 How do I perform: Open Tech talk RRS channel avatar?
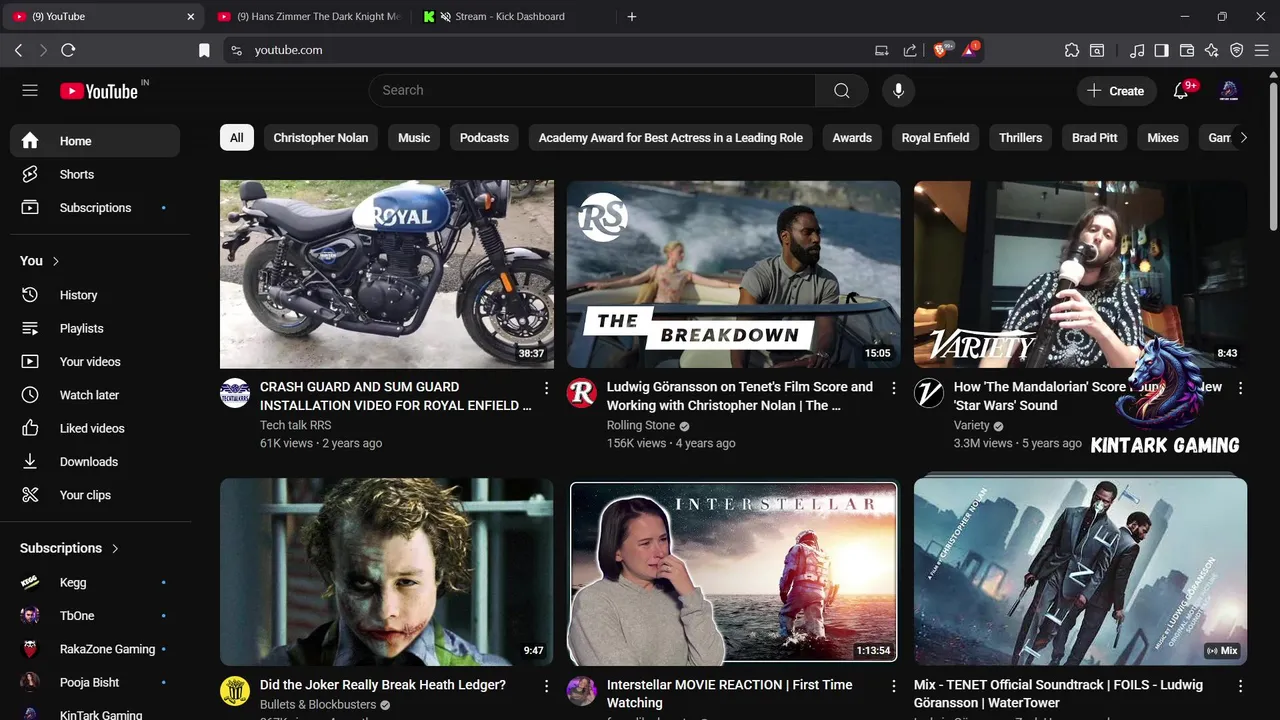[235, 393]
